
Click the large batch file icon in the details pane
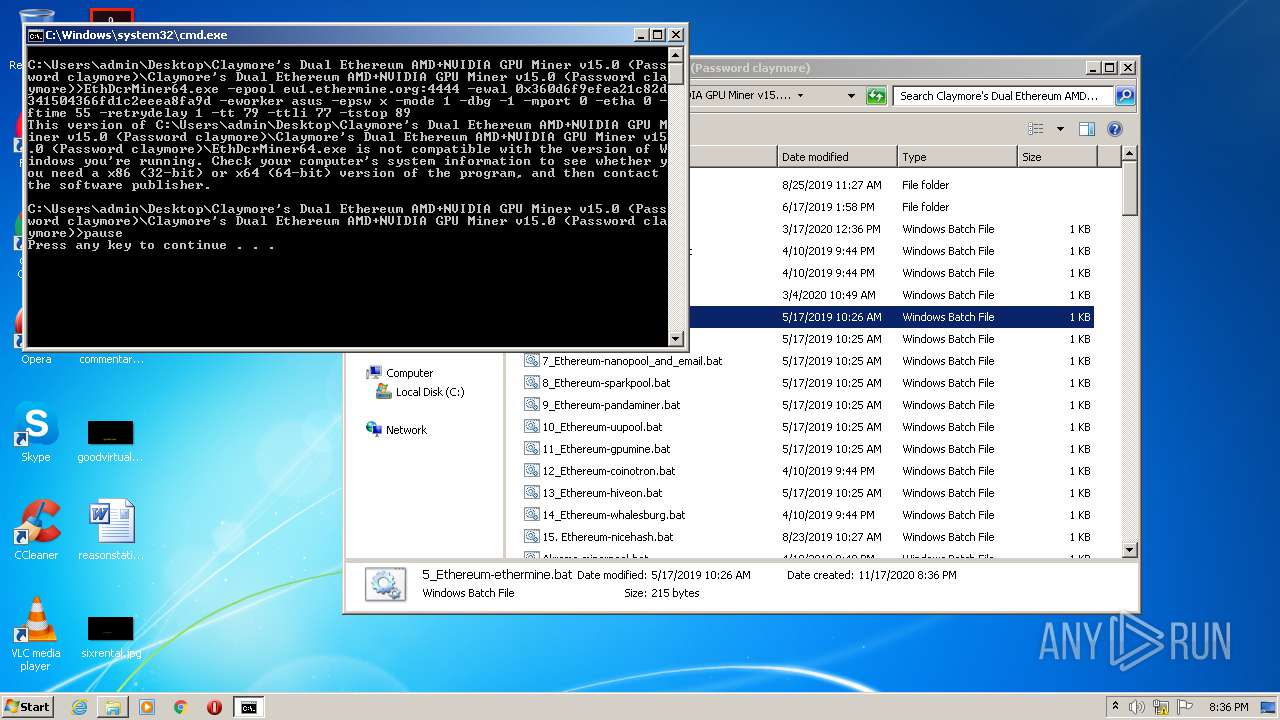point(385,584)
